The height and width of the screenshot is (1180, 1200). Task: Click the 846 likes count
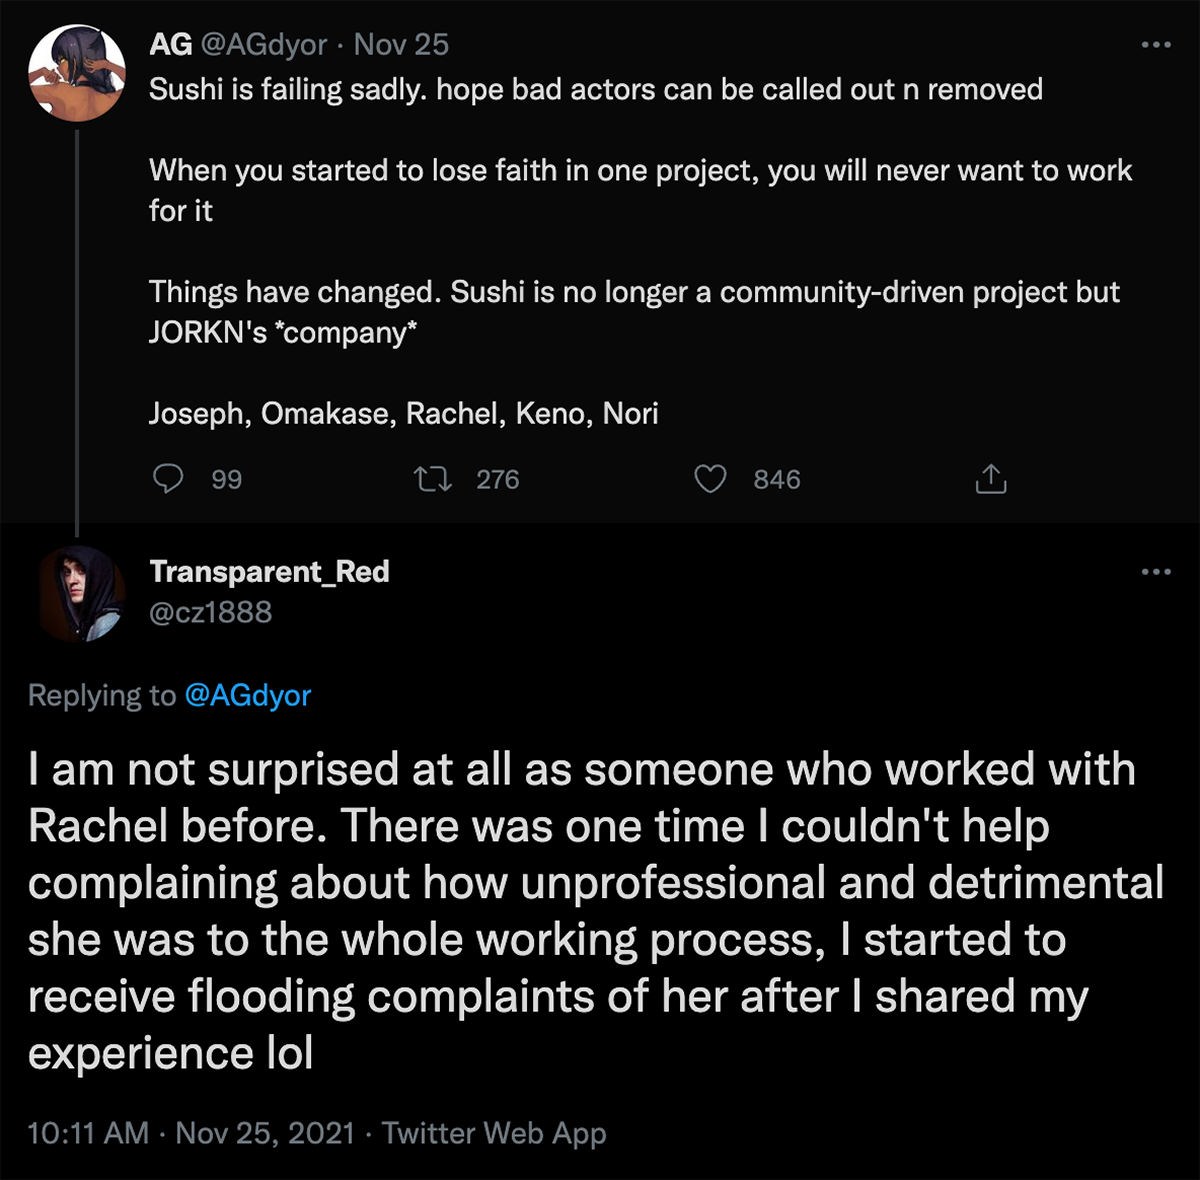[x=777, y=480]
